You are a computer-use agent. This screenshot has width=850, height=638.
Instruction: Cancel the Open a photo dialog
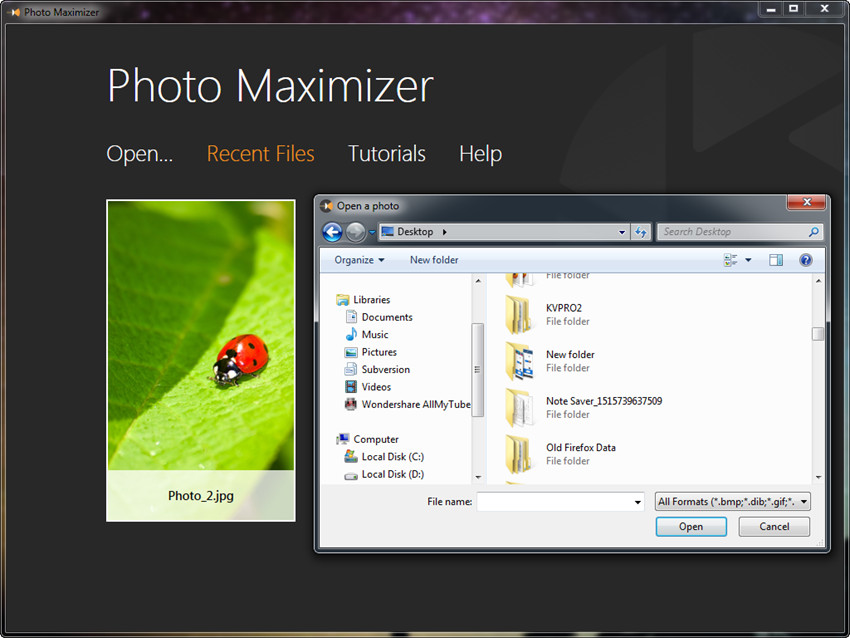774,526
